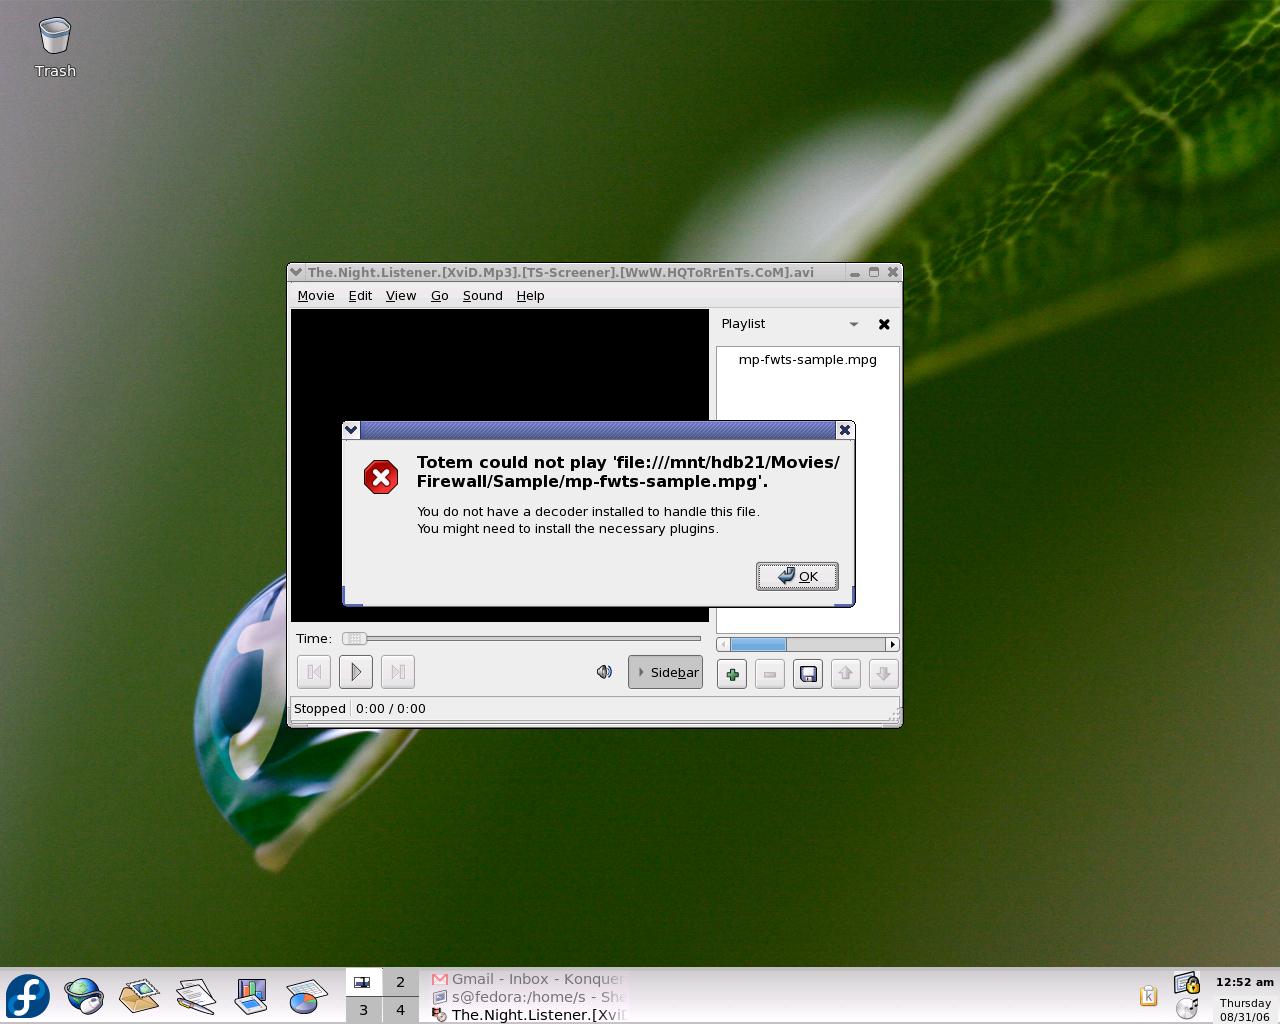Start playback with the Play button
The image size is (1280, 1024).
356,672
